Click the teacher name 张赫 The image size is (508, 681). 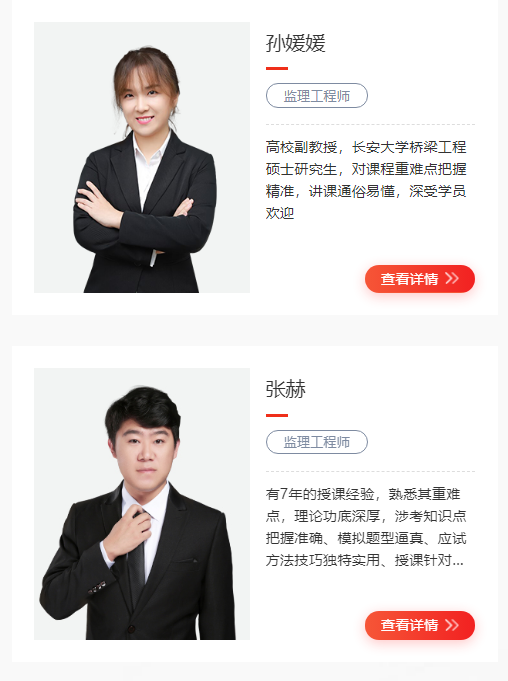[286, 389]
